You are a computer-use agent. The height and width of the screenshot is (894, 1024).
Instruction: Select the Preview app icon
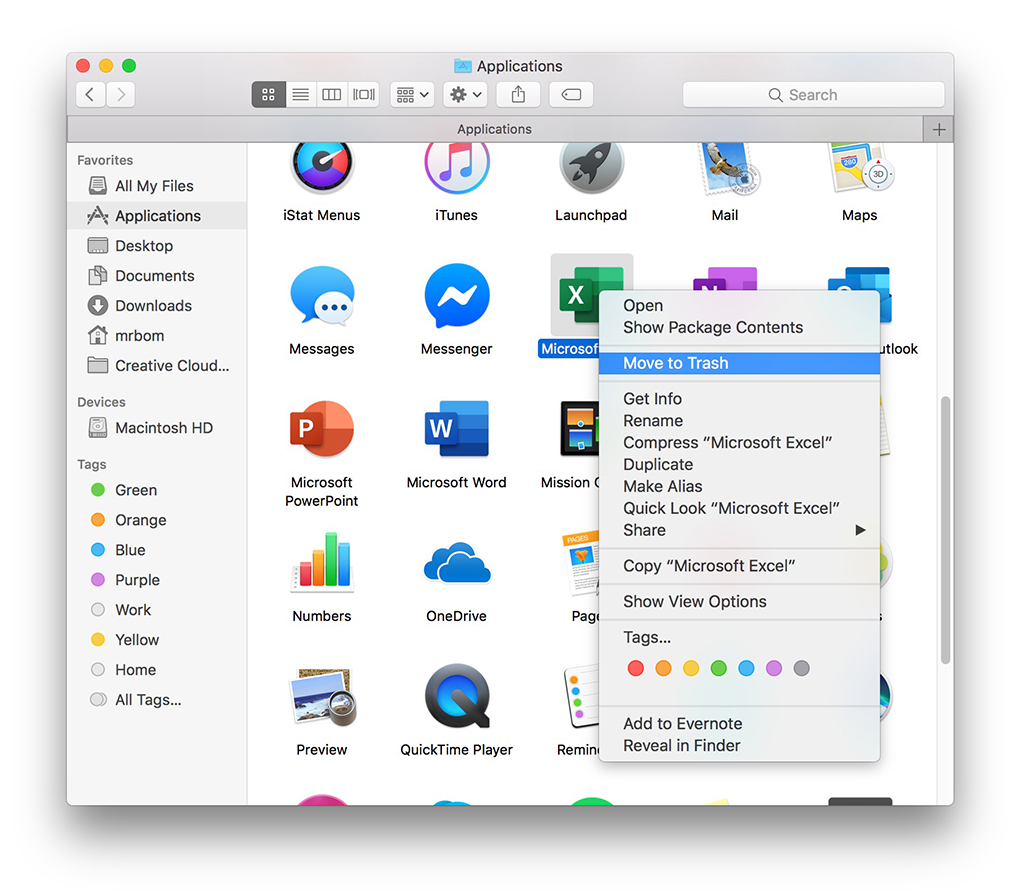(x=324, y=697)
